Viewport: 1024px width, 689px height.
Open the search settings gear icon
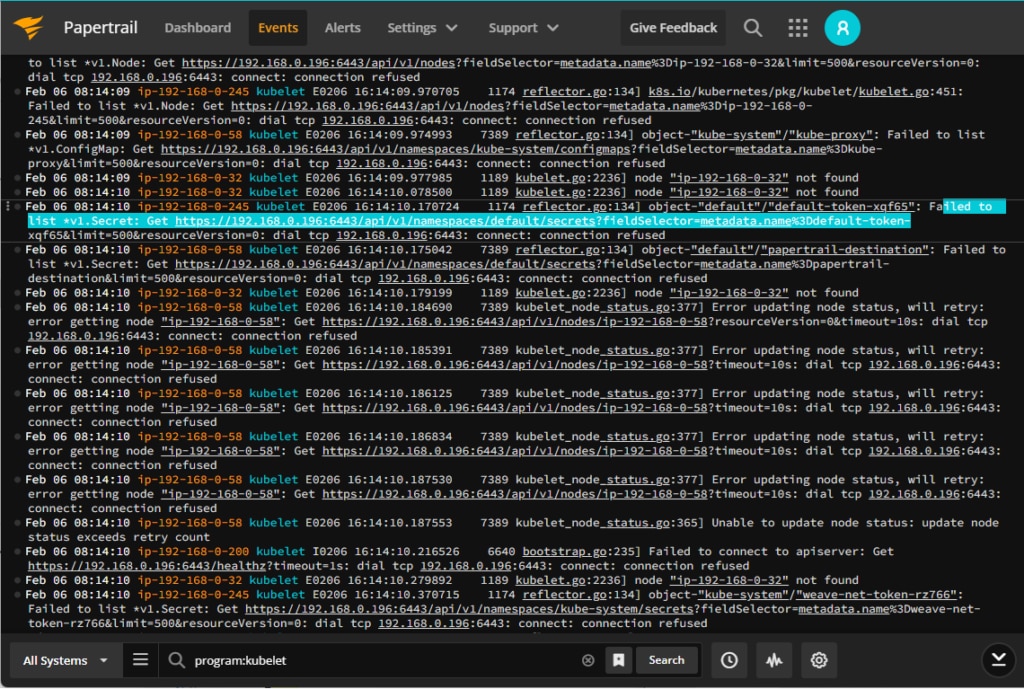tap(819, 660)
